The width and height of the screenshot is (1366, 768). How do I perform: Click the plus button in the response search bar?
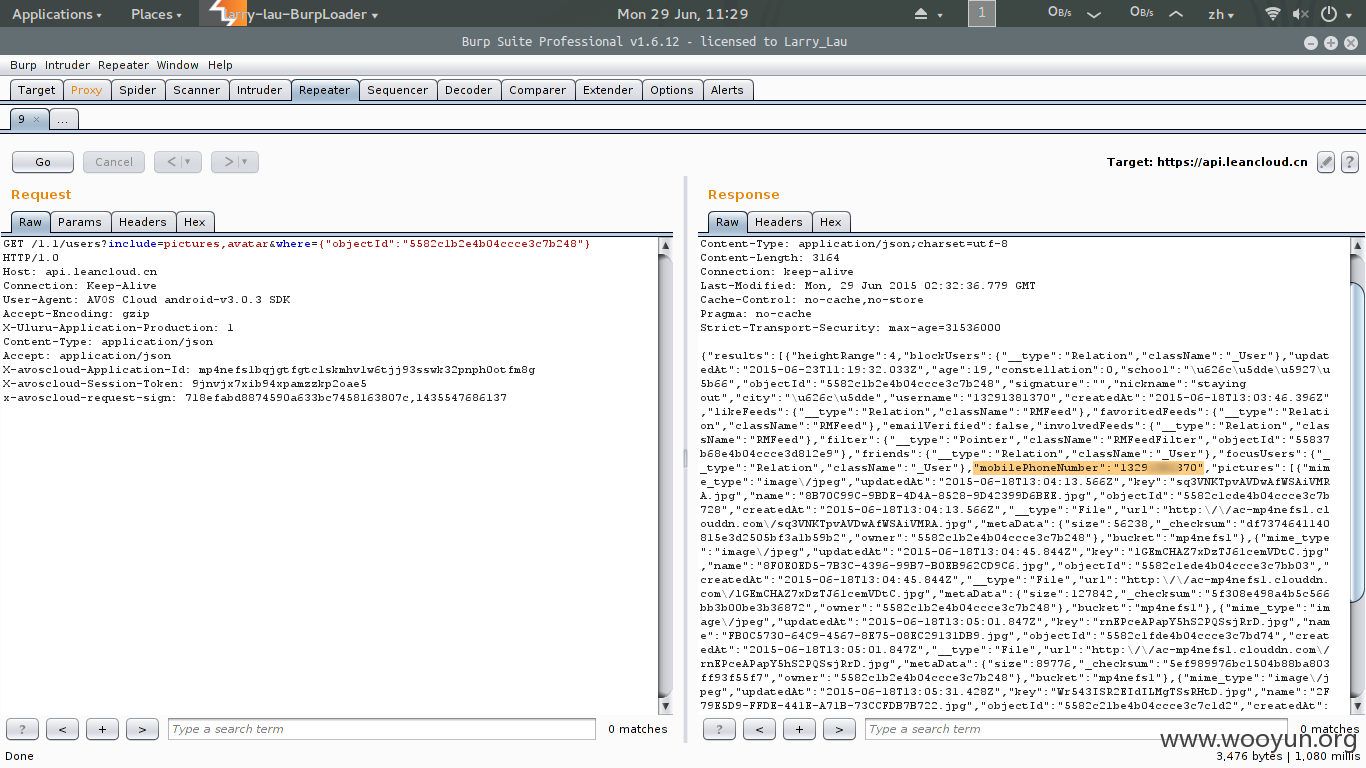pyautogui.click(x=799, y=729)
